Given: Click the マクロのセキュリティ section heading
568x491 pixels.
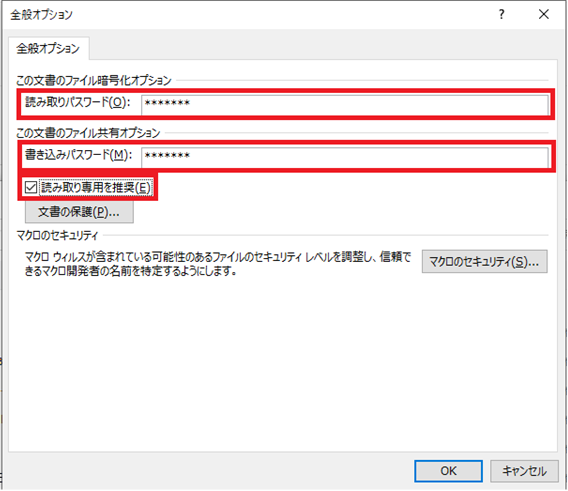Looking at the screenshot, I should coord(57,236).
